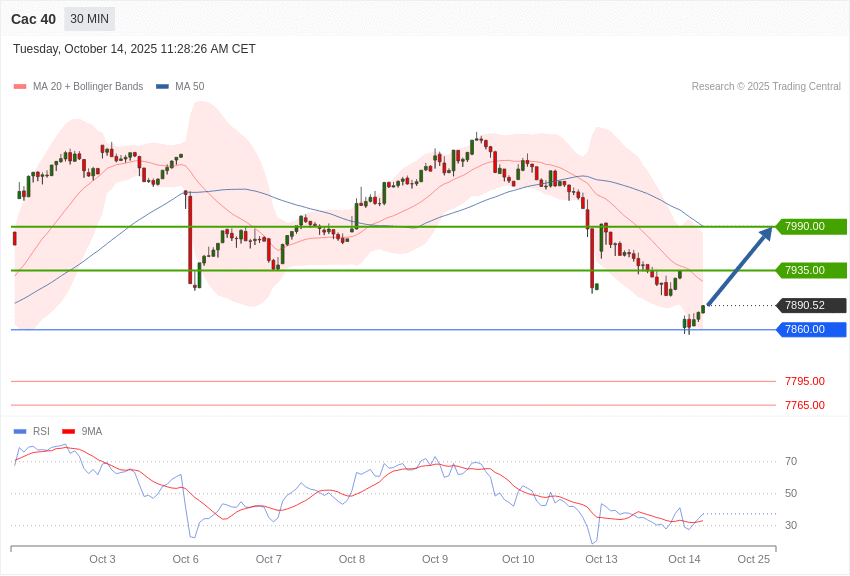Click the RSI 30 level label
Screen dimensions: 850x576
(x=791, y=525)
